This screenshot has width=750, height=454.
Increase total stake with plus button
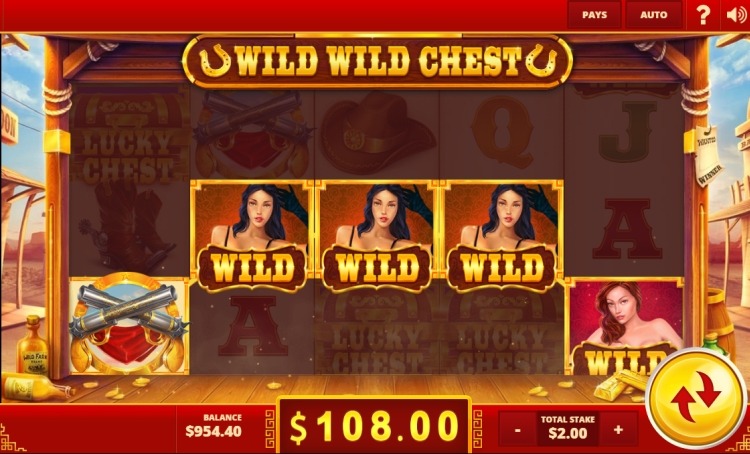point(618,429)
